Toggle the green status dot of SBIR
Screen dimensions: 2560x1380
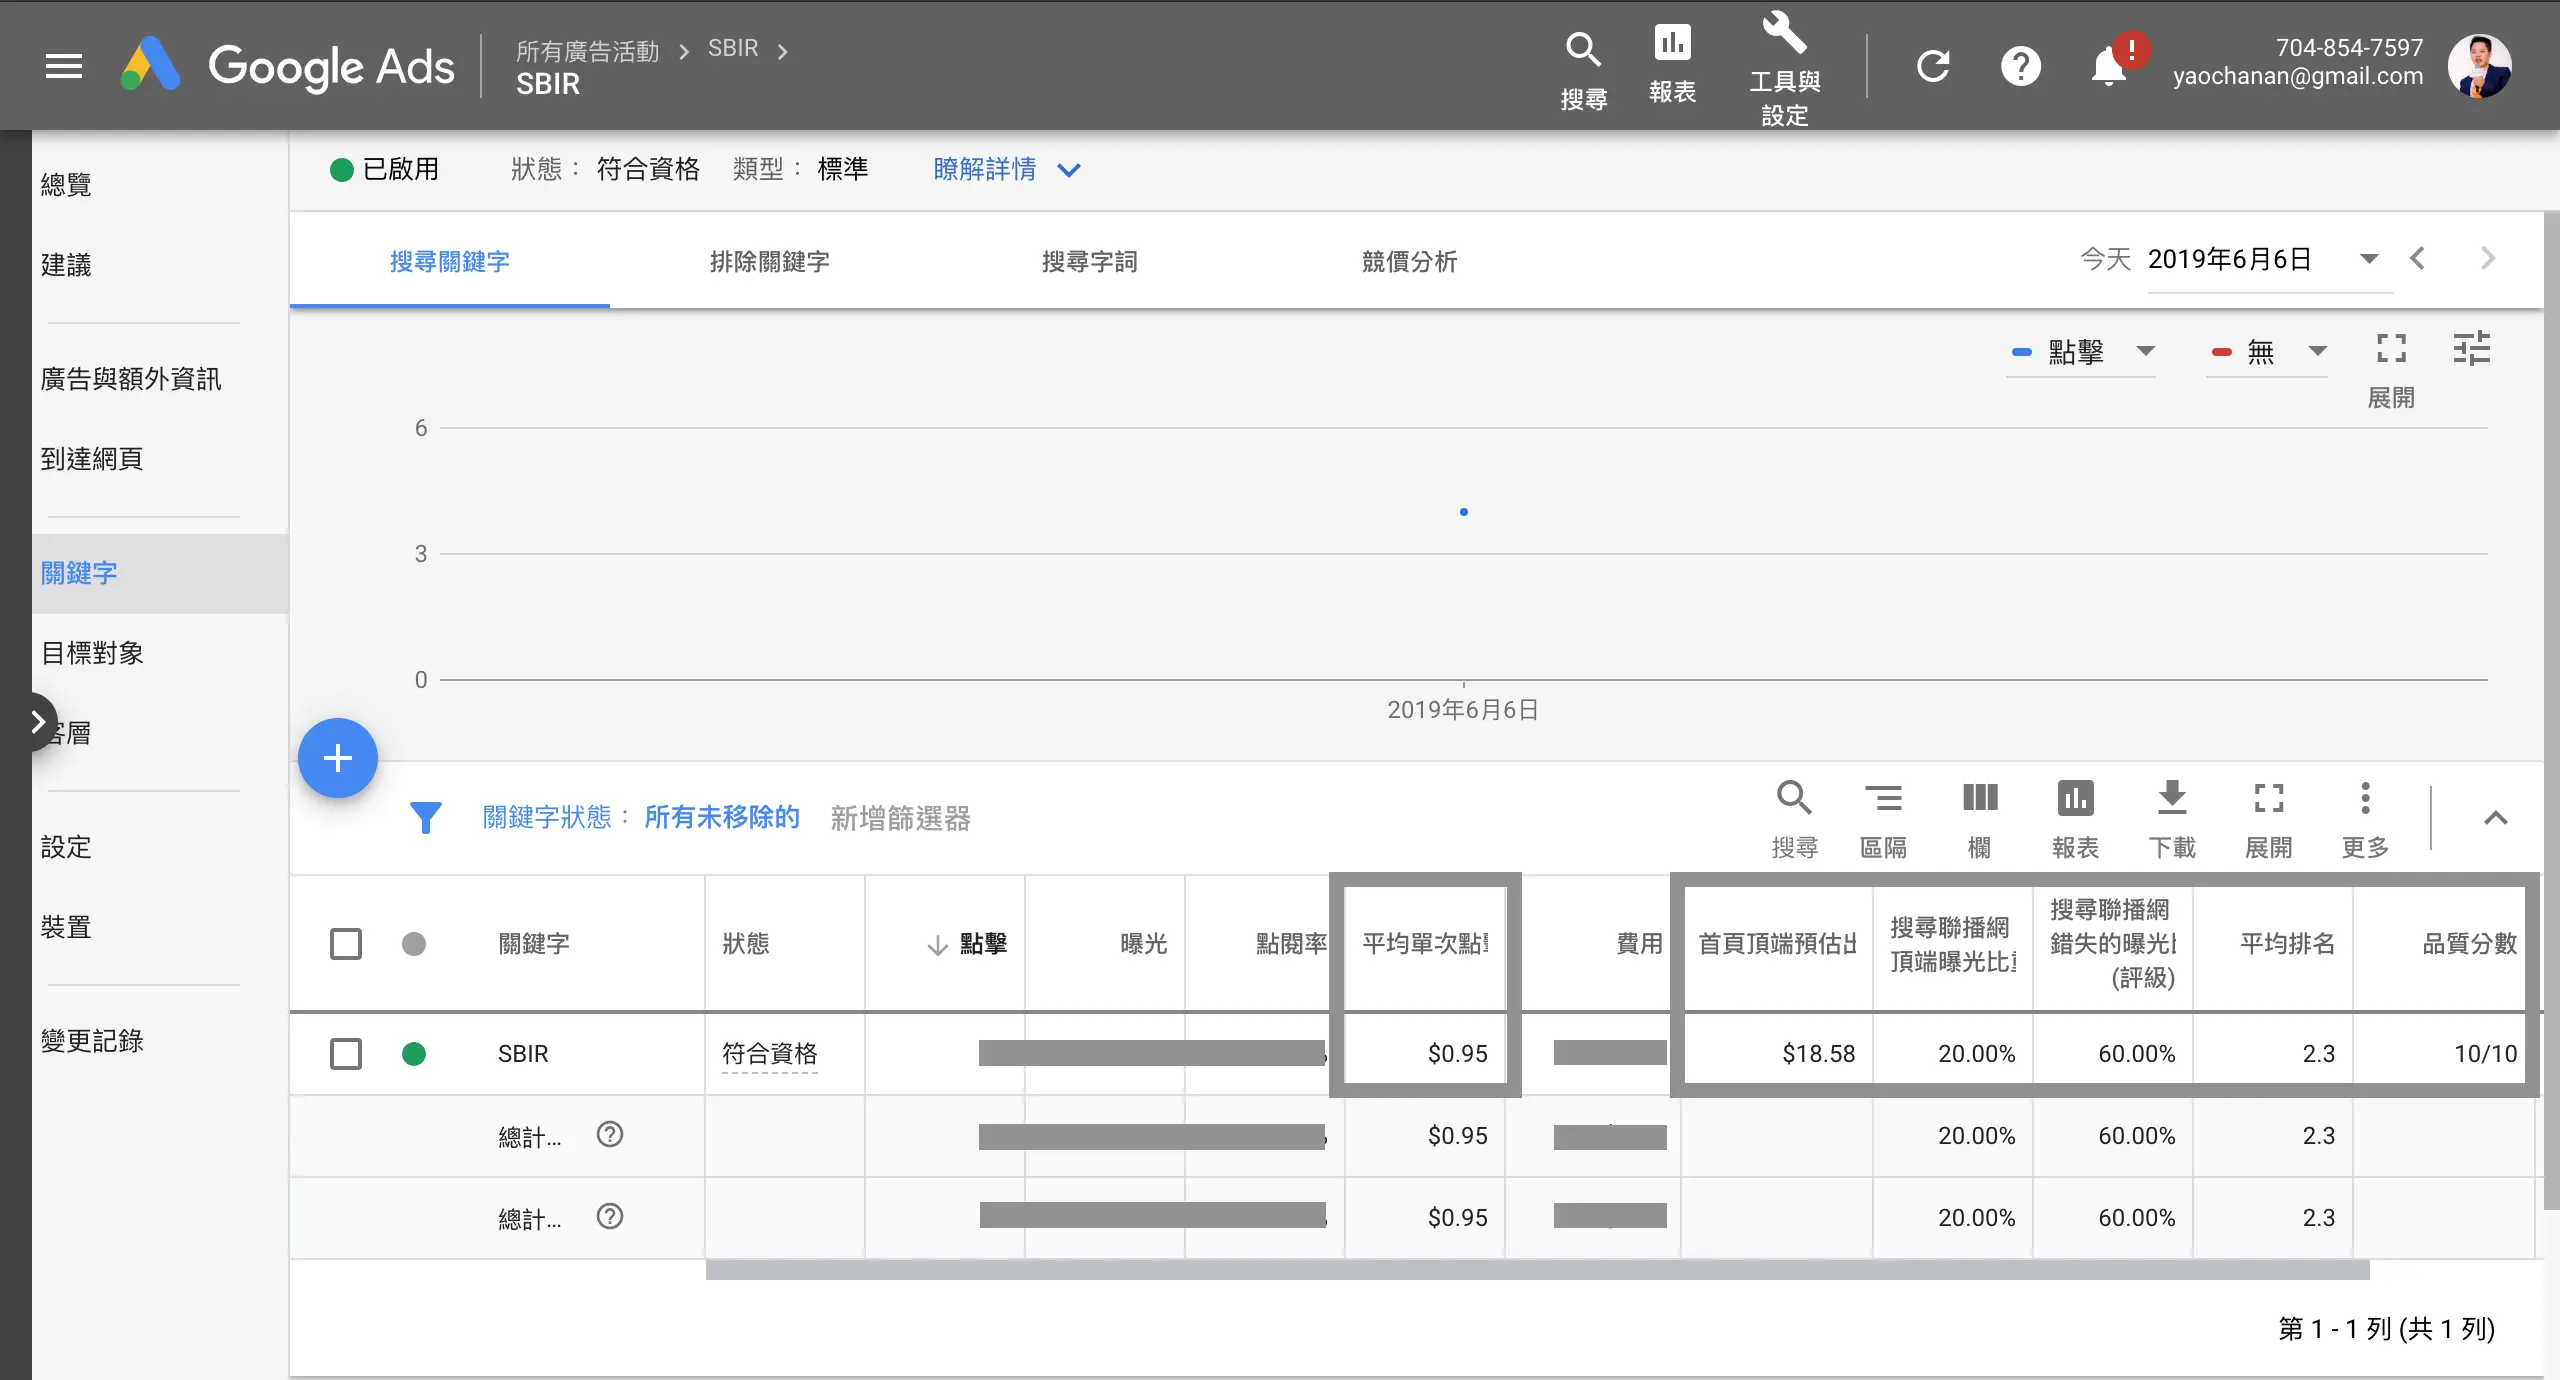point(414,1053)
